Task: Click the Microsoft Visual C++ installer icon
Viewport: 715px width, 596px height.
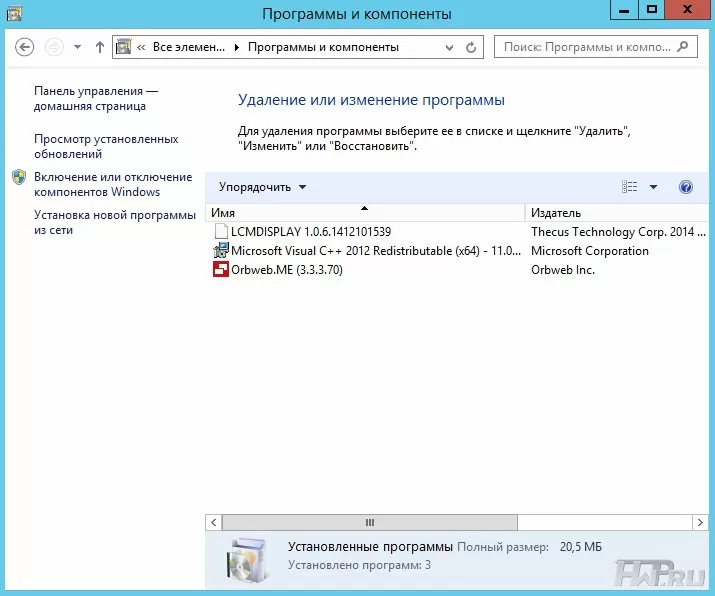Action: (221, 250)
